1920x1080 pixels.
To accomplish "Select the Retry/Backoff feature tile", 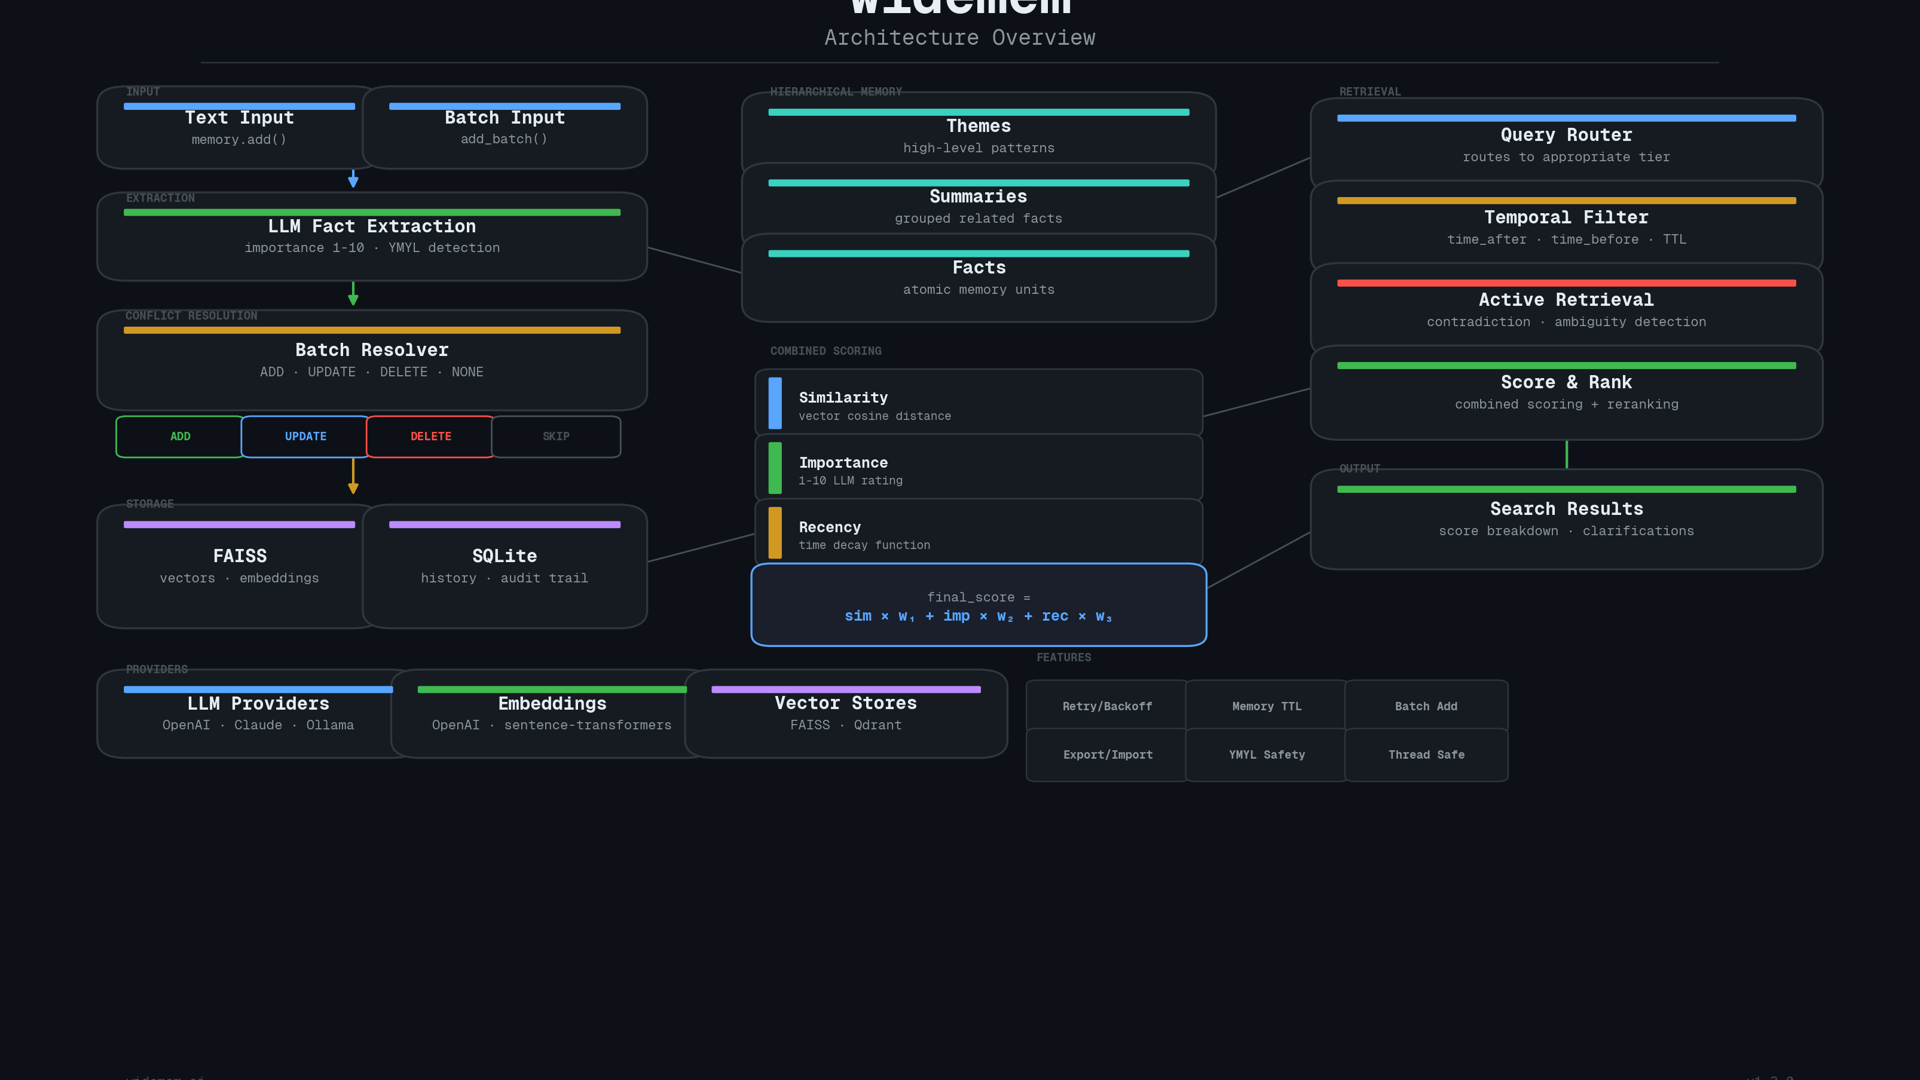I will [x=1107, y=706].
